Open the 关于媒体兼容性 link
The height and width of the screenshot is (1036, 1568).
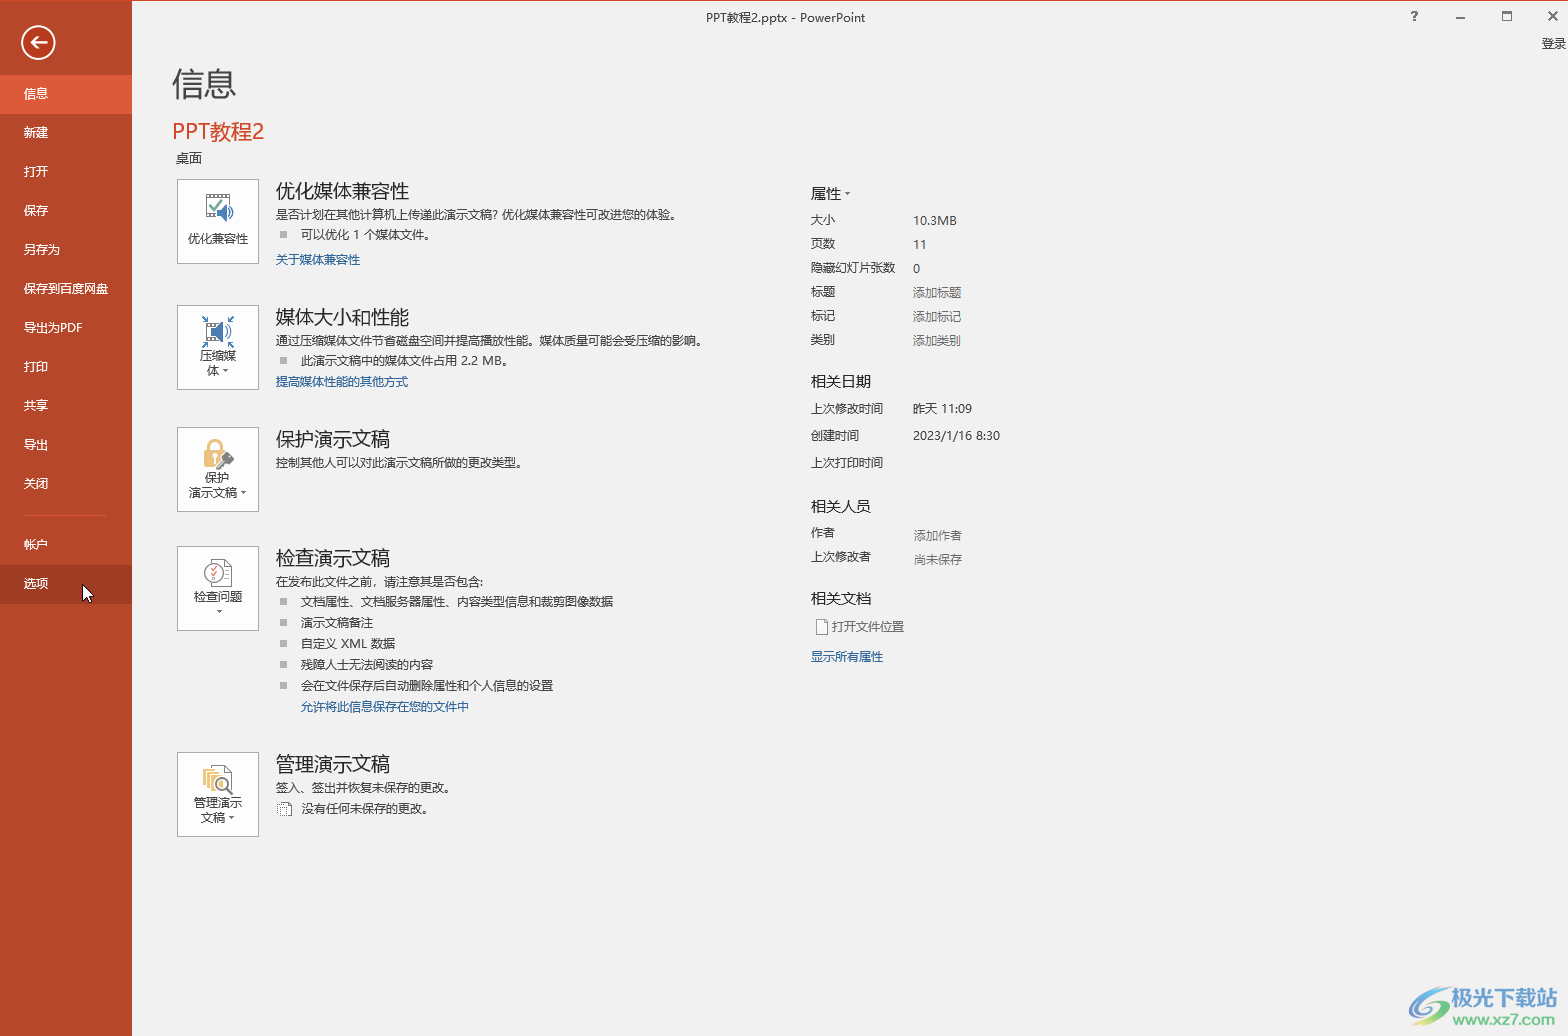click(318, 260)
